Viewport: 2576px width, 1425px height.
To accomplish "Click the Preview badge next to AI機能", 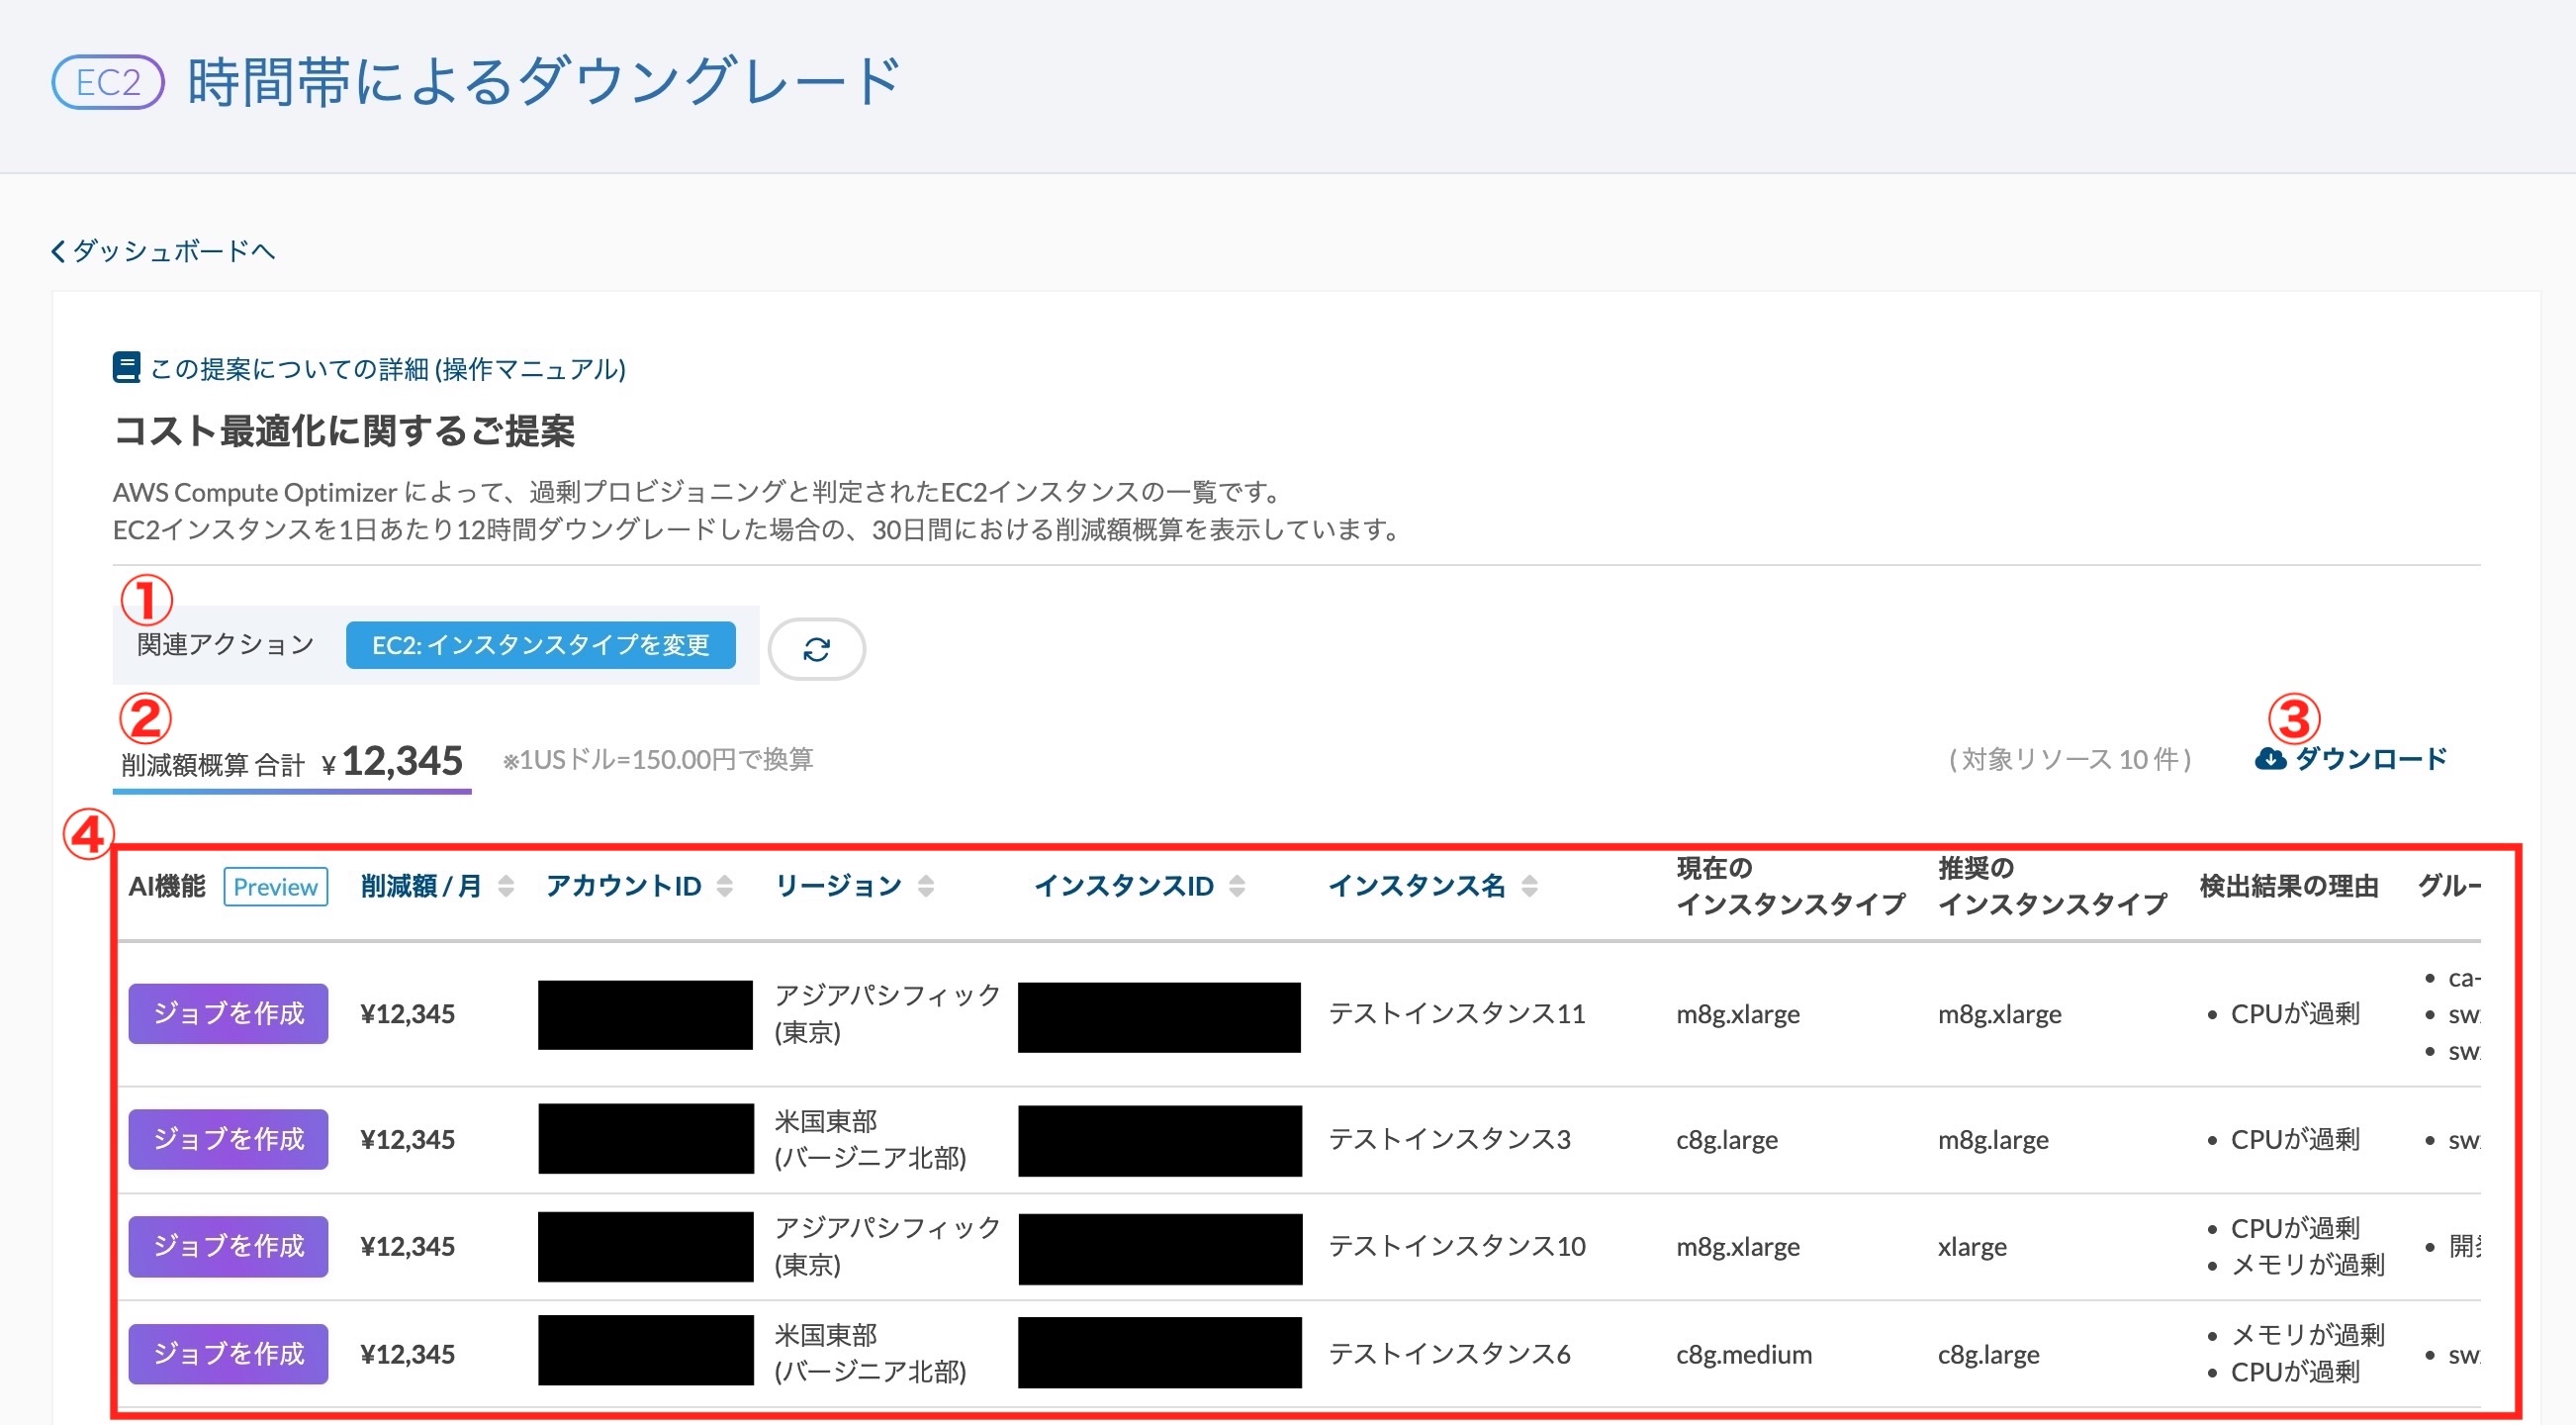I will click(275, 887).
